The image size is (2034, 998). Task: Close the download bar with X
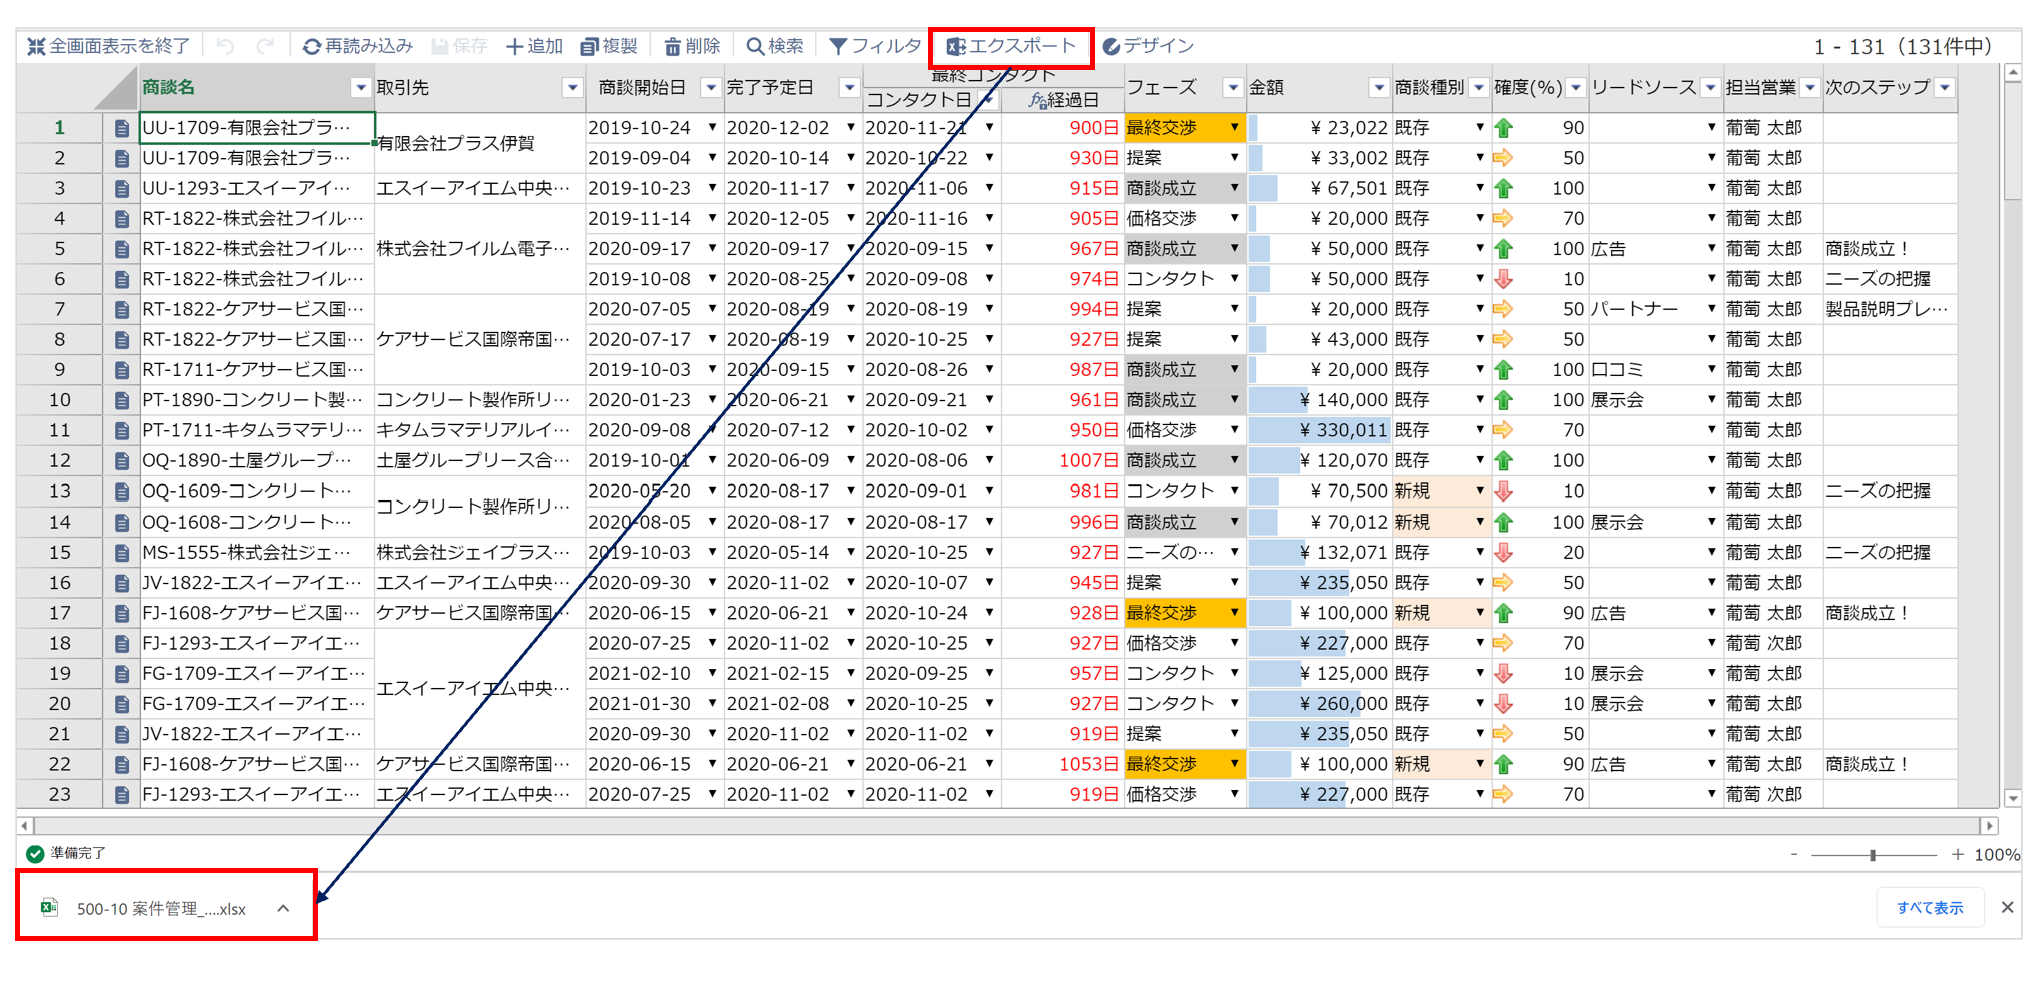point(2007,907)
